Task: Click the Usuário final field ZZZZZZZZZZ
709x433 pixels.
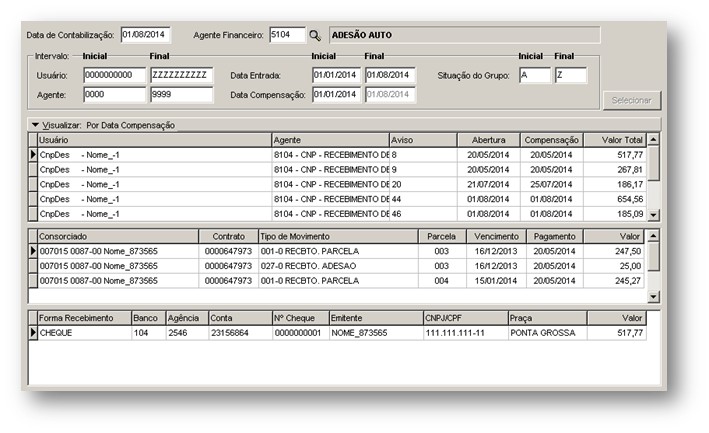Action: (x=182, y=75)
